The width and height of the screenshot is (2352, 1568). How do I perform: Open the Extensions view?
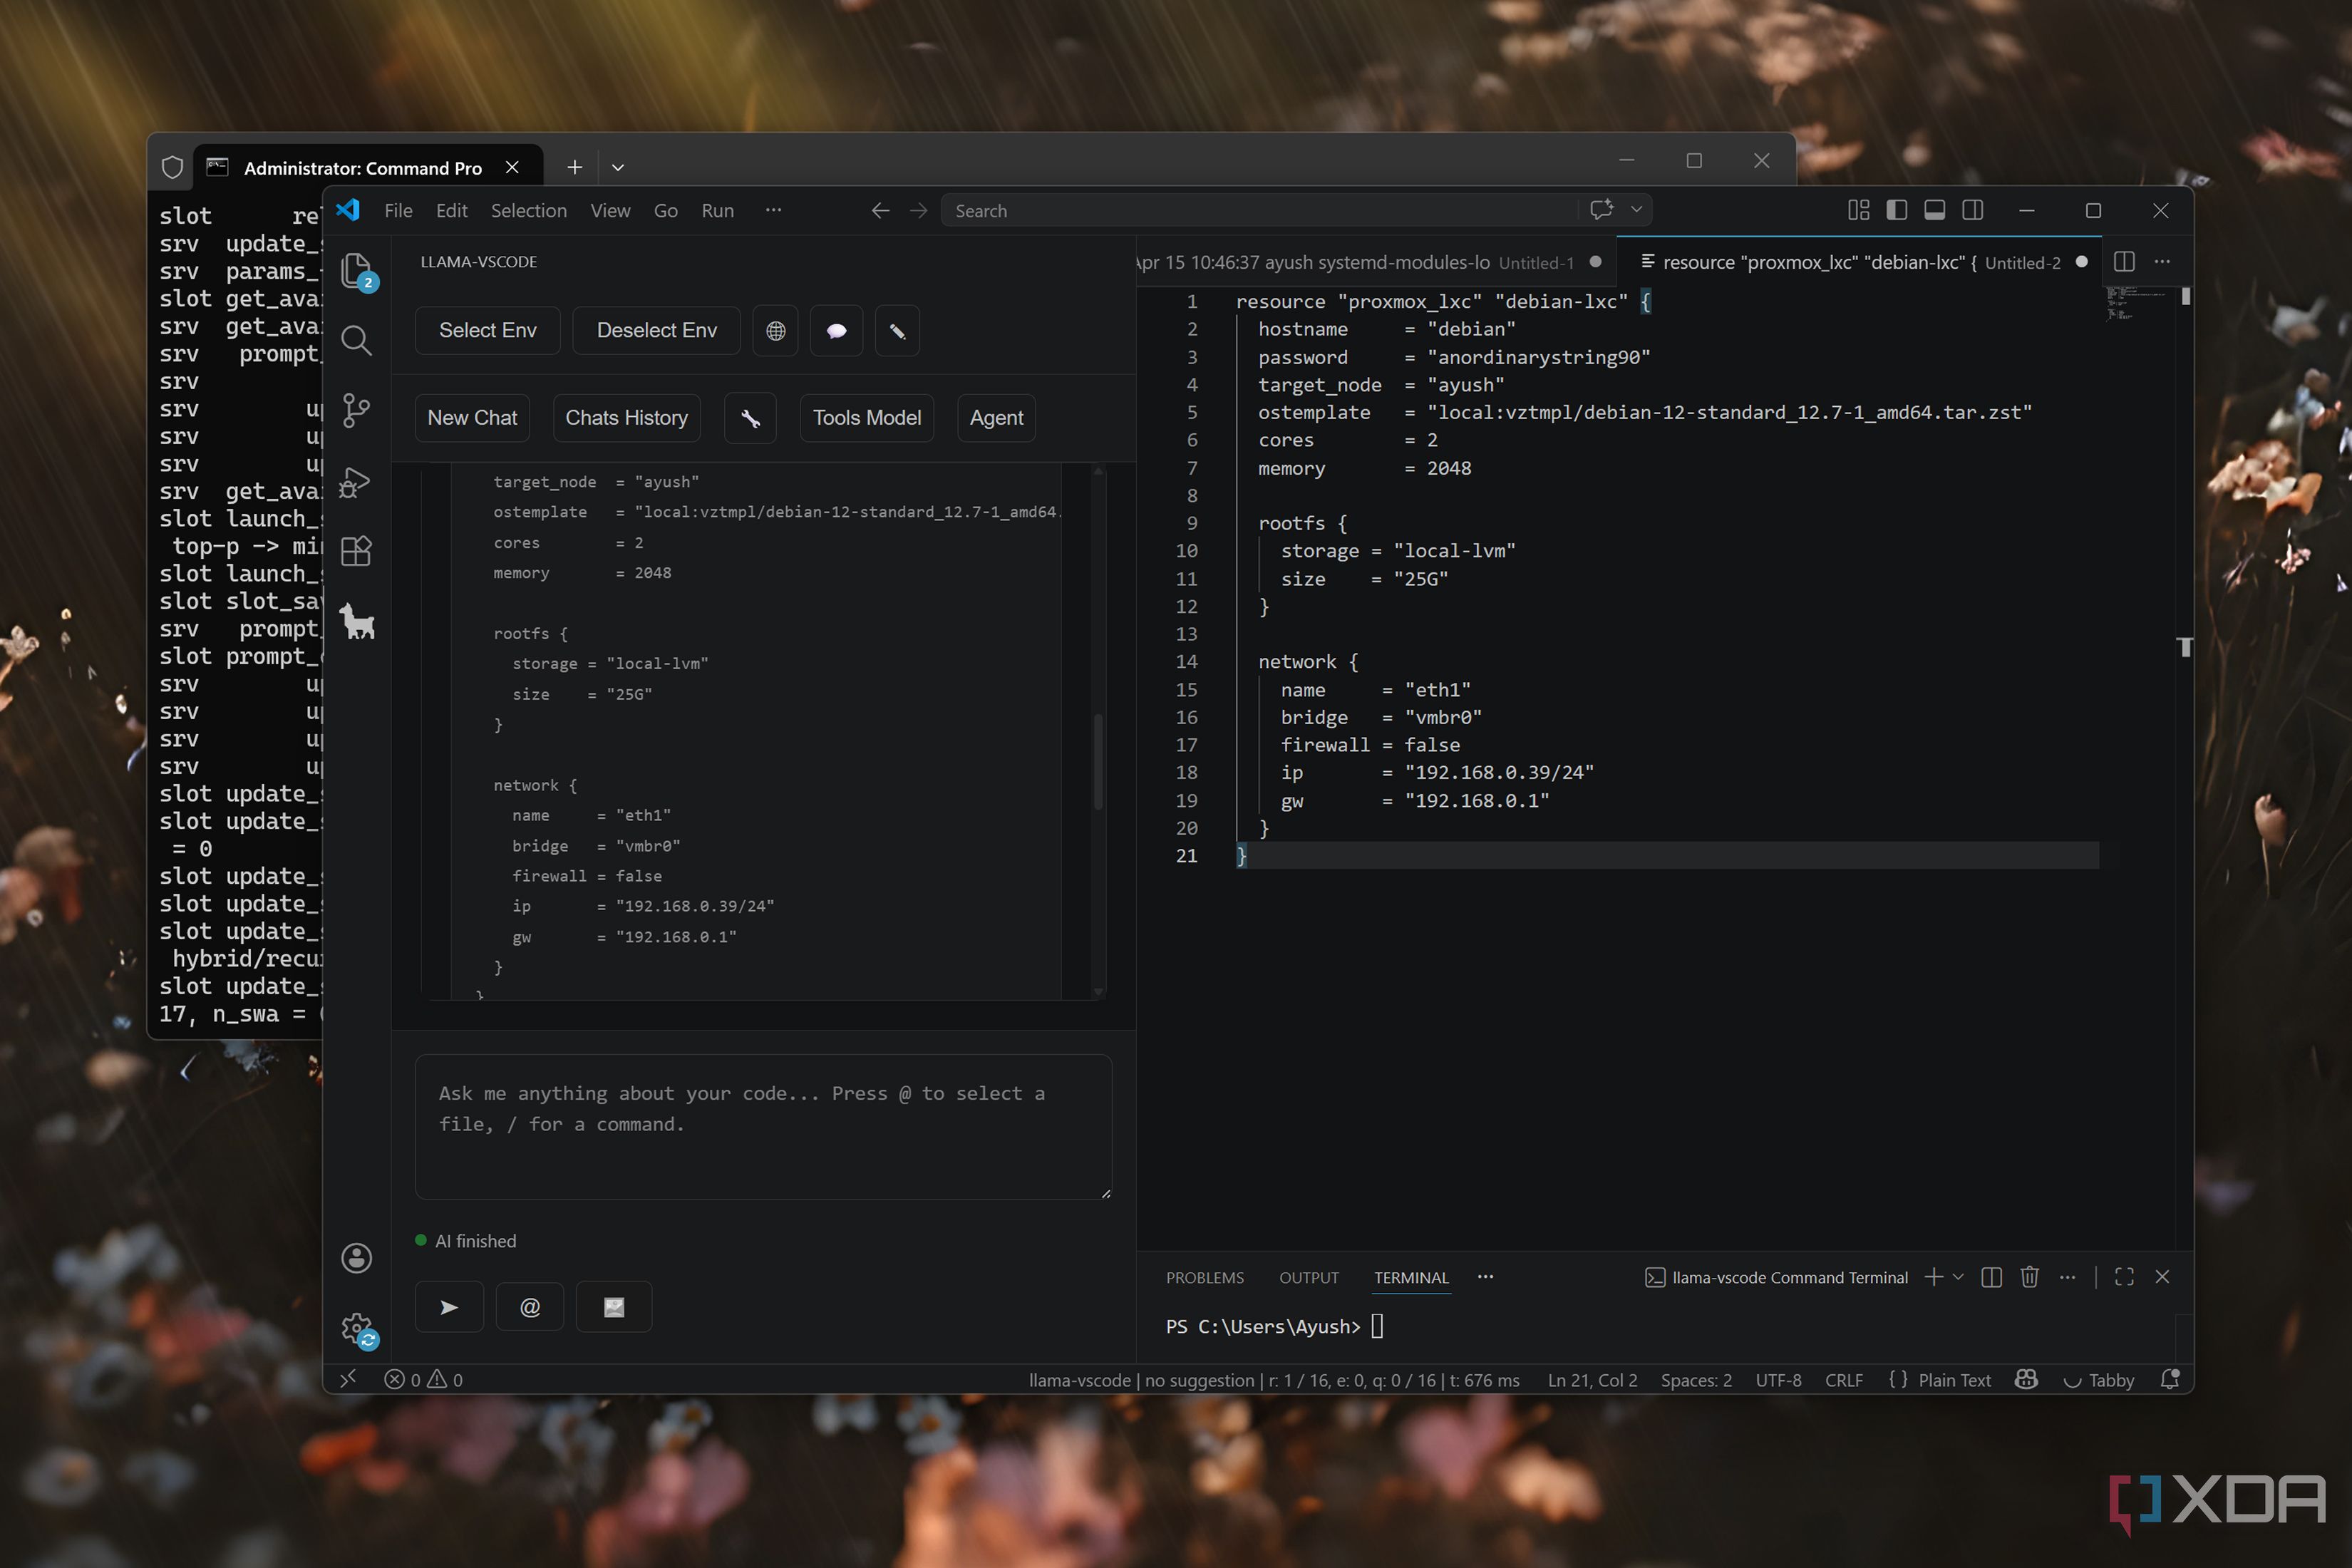point(357,551)
